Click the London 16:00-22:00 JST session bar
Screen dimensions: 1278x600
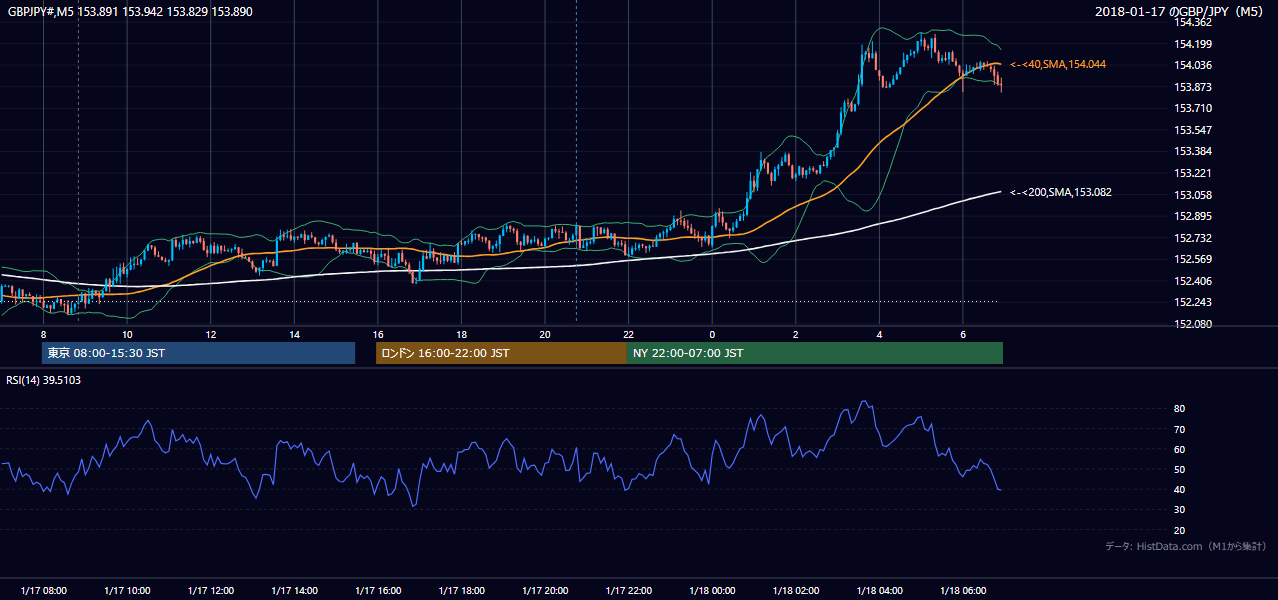tap(501, 353)
